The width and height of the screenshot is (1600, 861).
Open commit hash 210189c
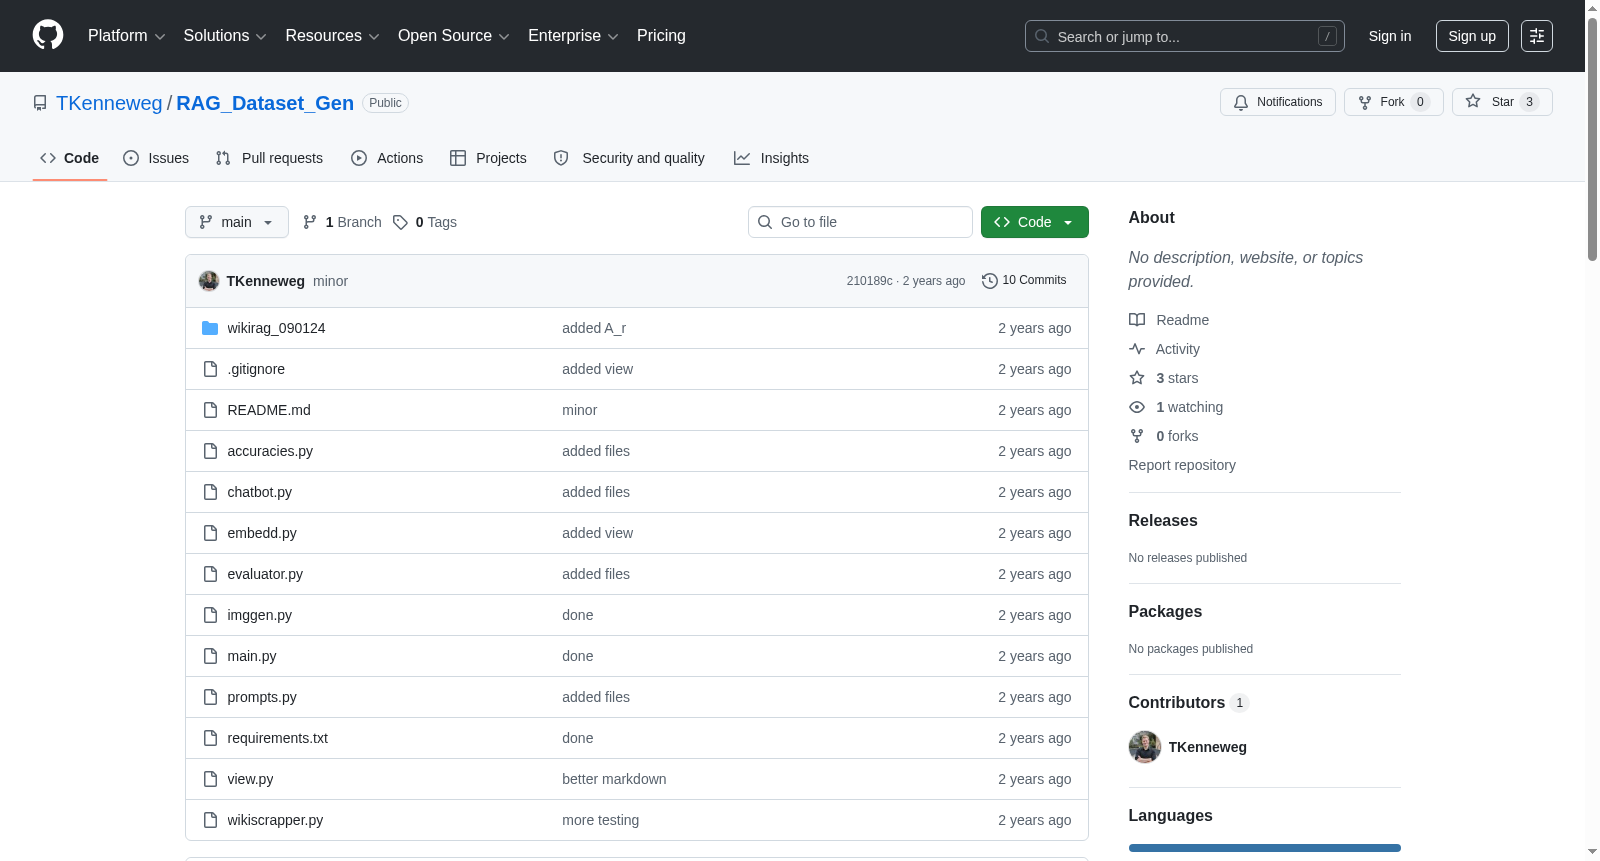point(869,281)
